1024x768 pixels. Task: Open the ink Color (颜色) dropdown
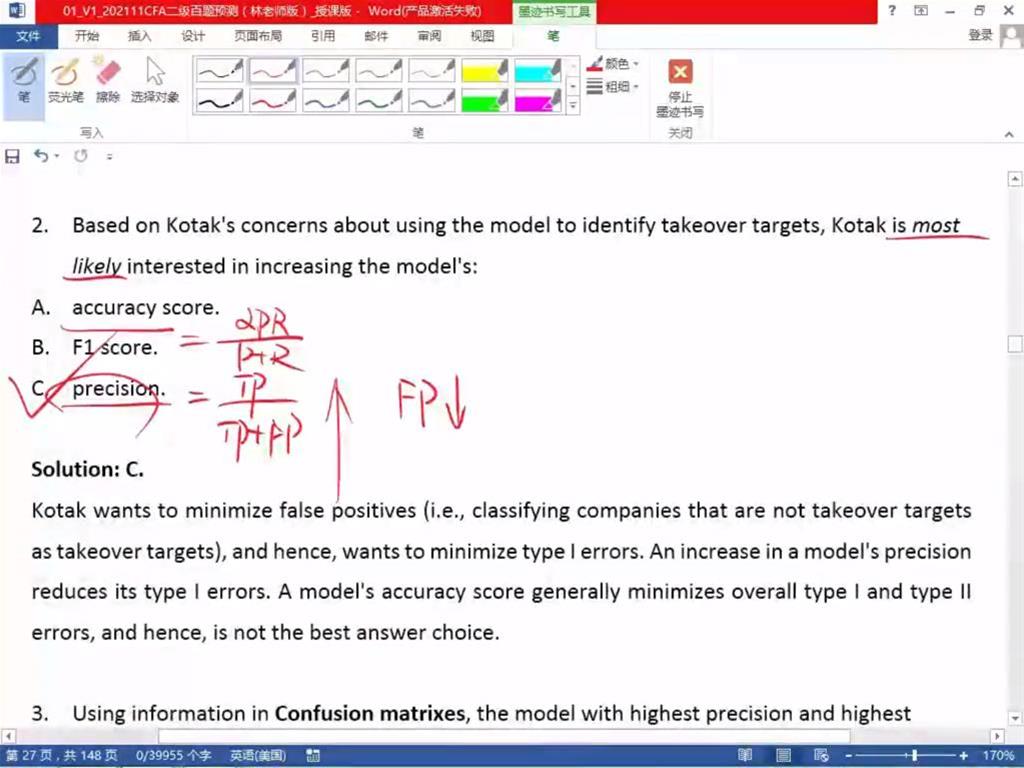(613, 64)
